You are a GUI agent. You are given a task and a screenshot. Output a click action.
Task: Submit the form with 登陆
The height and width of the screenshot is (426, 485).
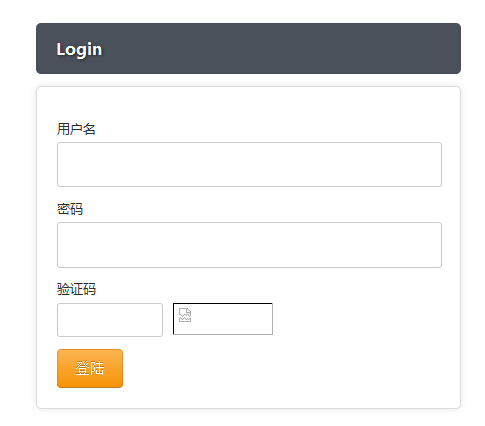point(90,368)
